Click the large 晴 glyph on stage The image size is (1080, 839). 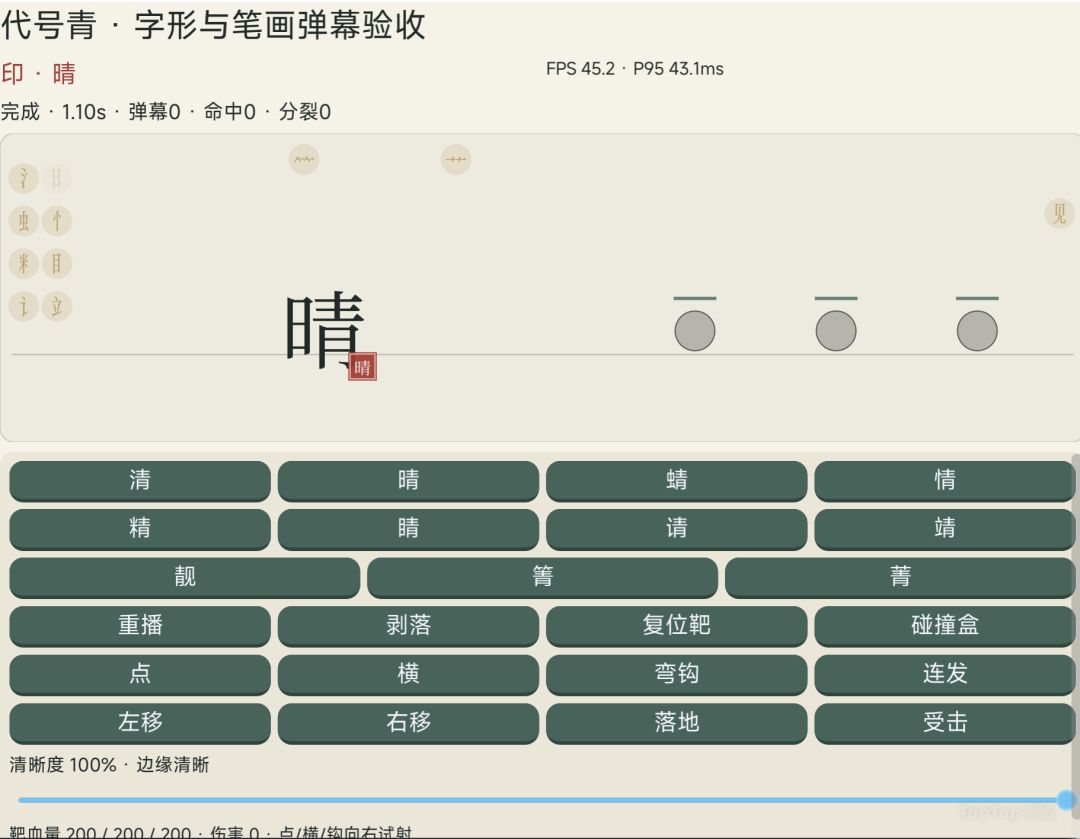coord(324,329)
